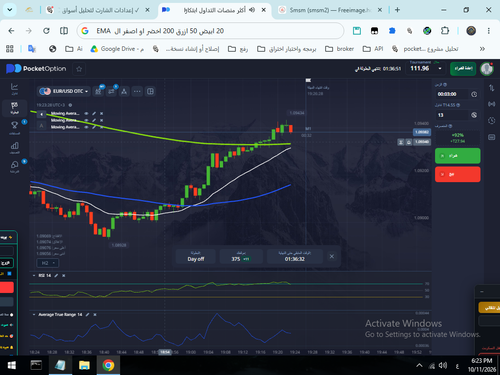Open the Windows Start menu
Screen dimensions: 500x375
coord(11,365)
